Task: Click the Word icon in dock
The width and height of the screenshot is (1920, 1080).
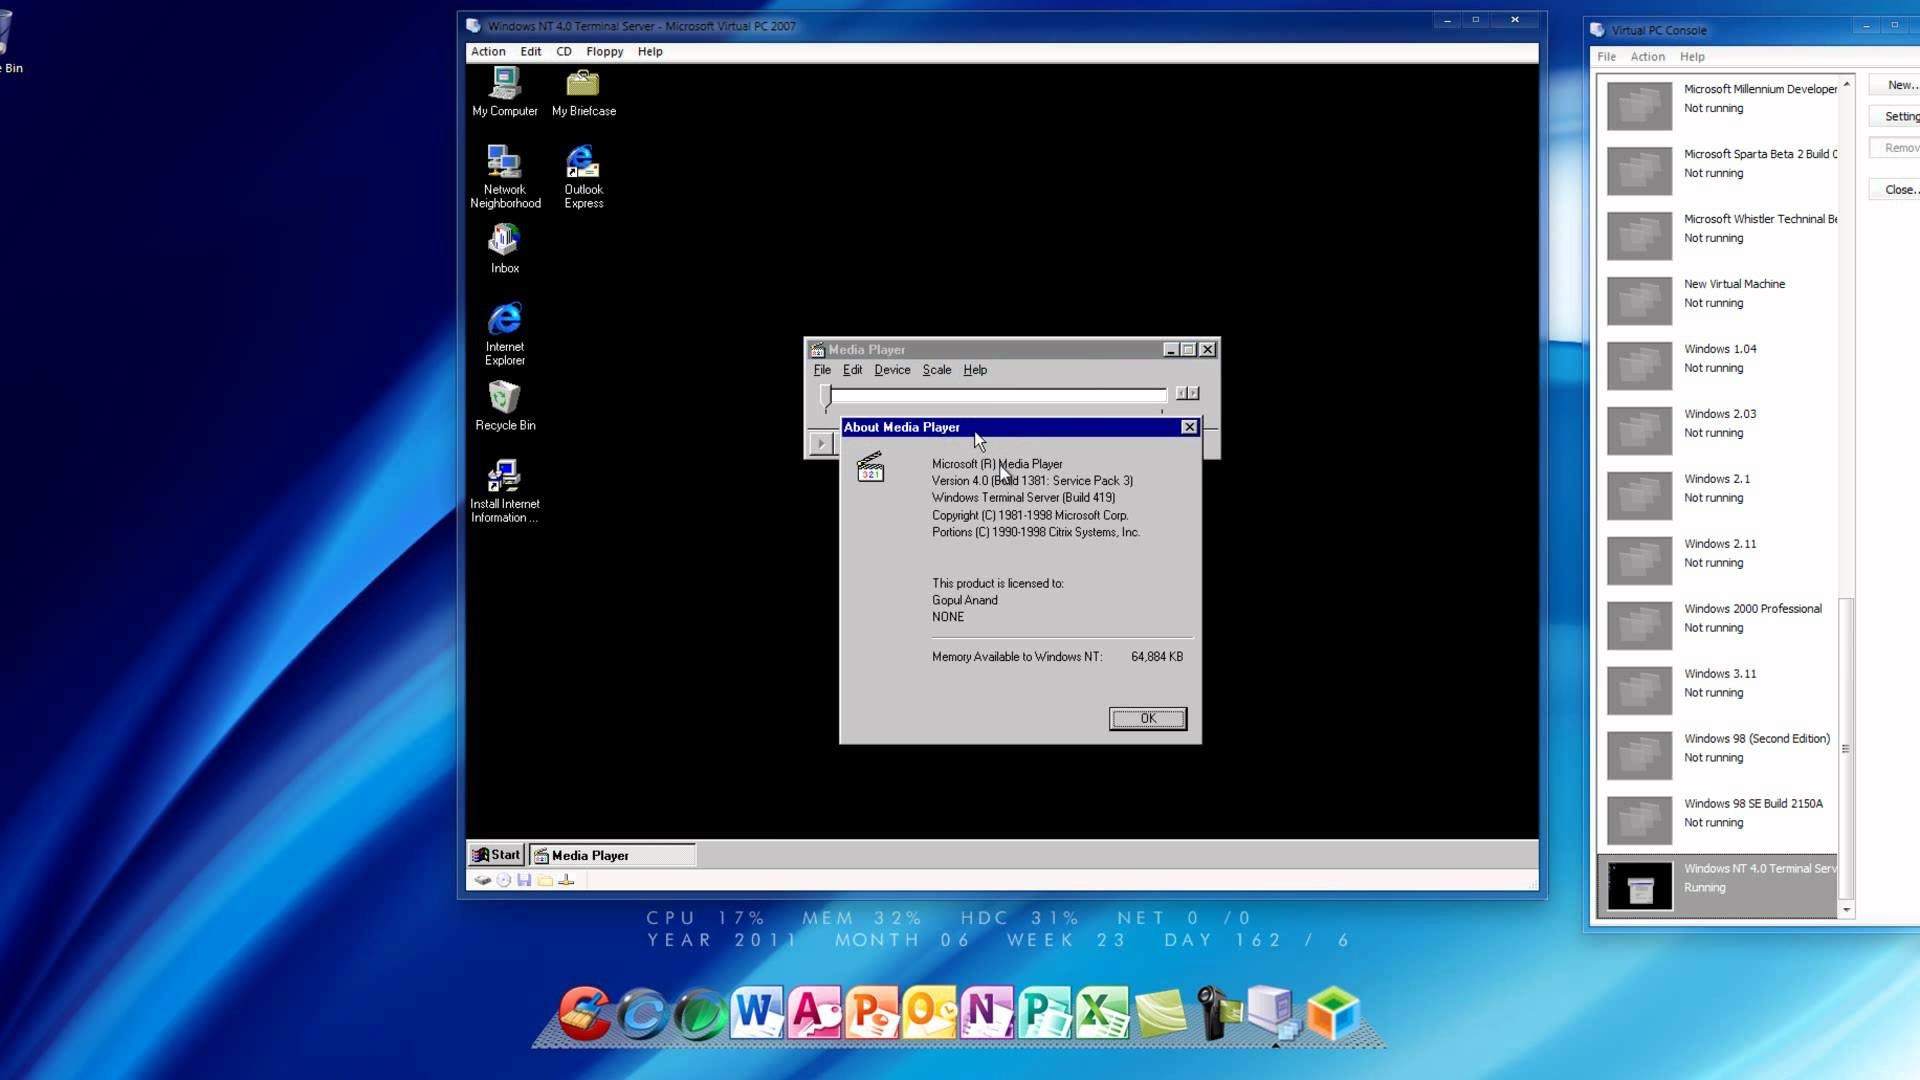Action: click(x=757, y=1013)
